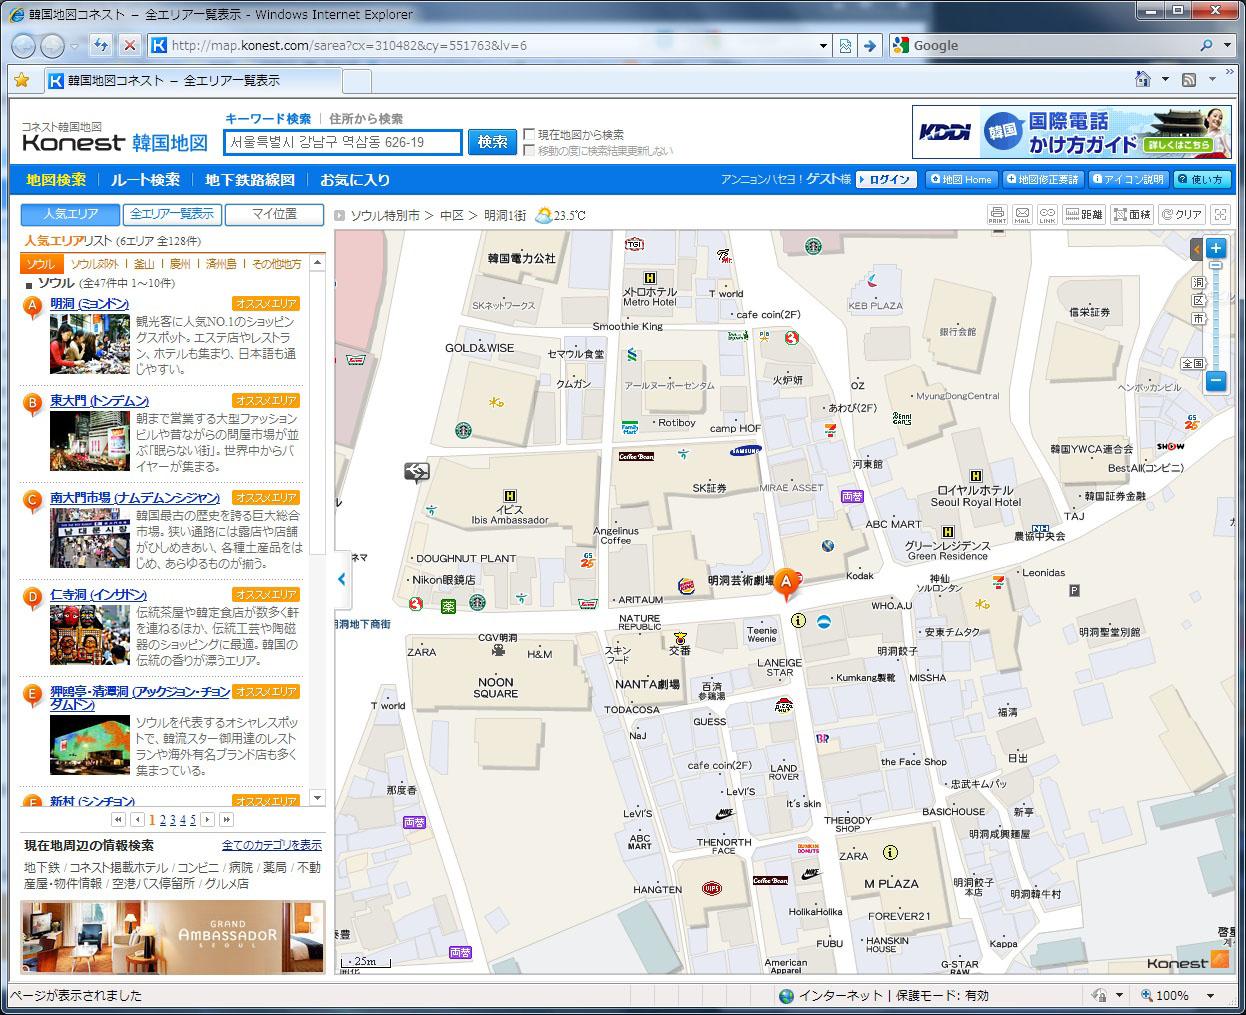Click the IE Back arrow button
The image size is (1246, 1015).
[24, 45]
